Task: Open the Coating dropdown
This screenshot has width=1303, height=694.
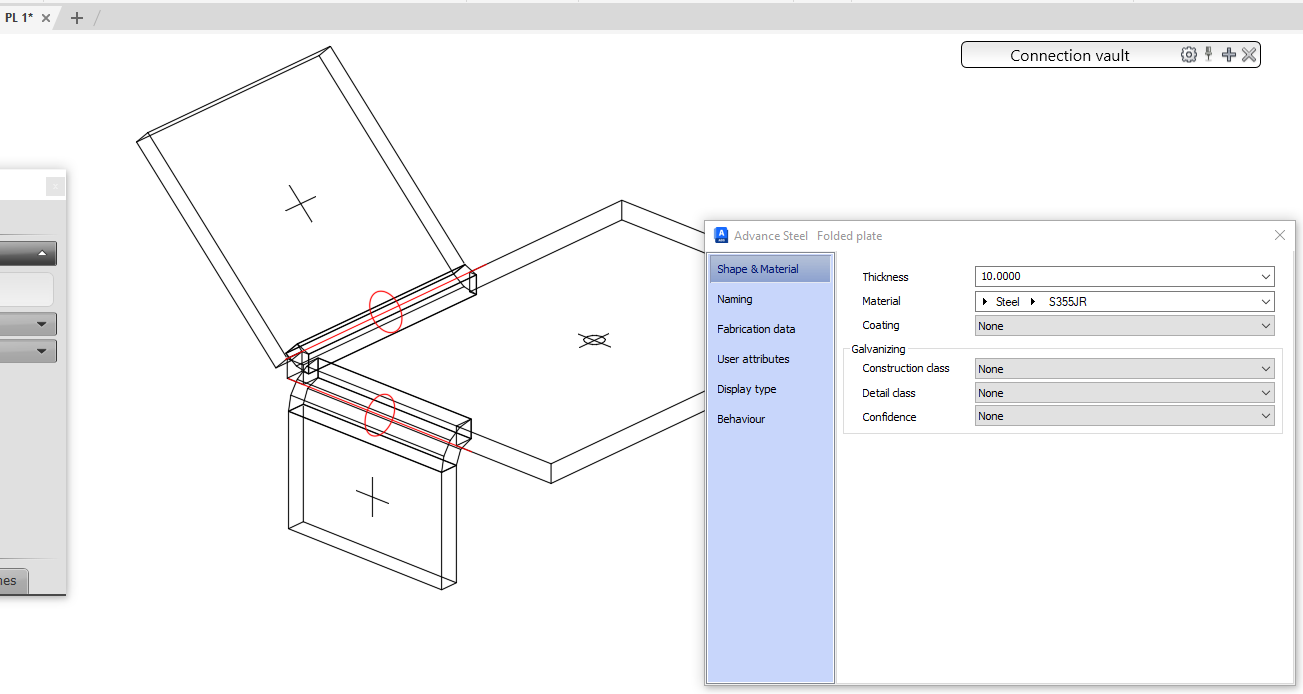Action: (x=1264, y=325)
